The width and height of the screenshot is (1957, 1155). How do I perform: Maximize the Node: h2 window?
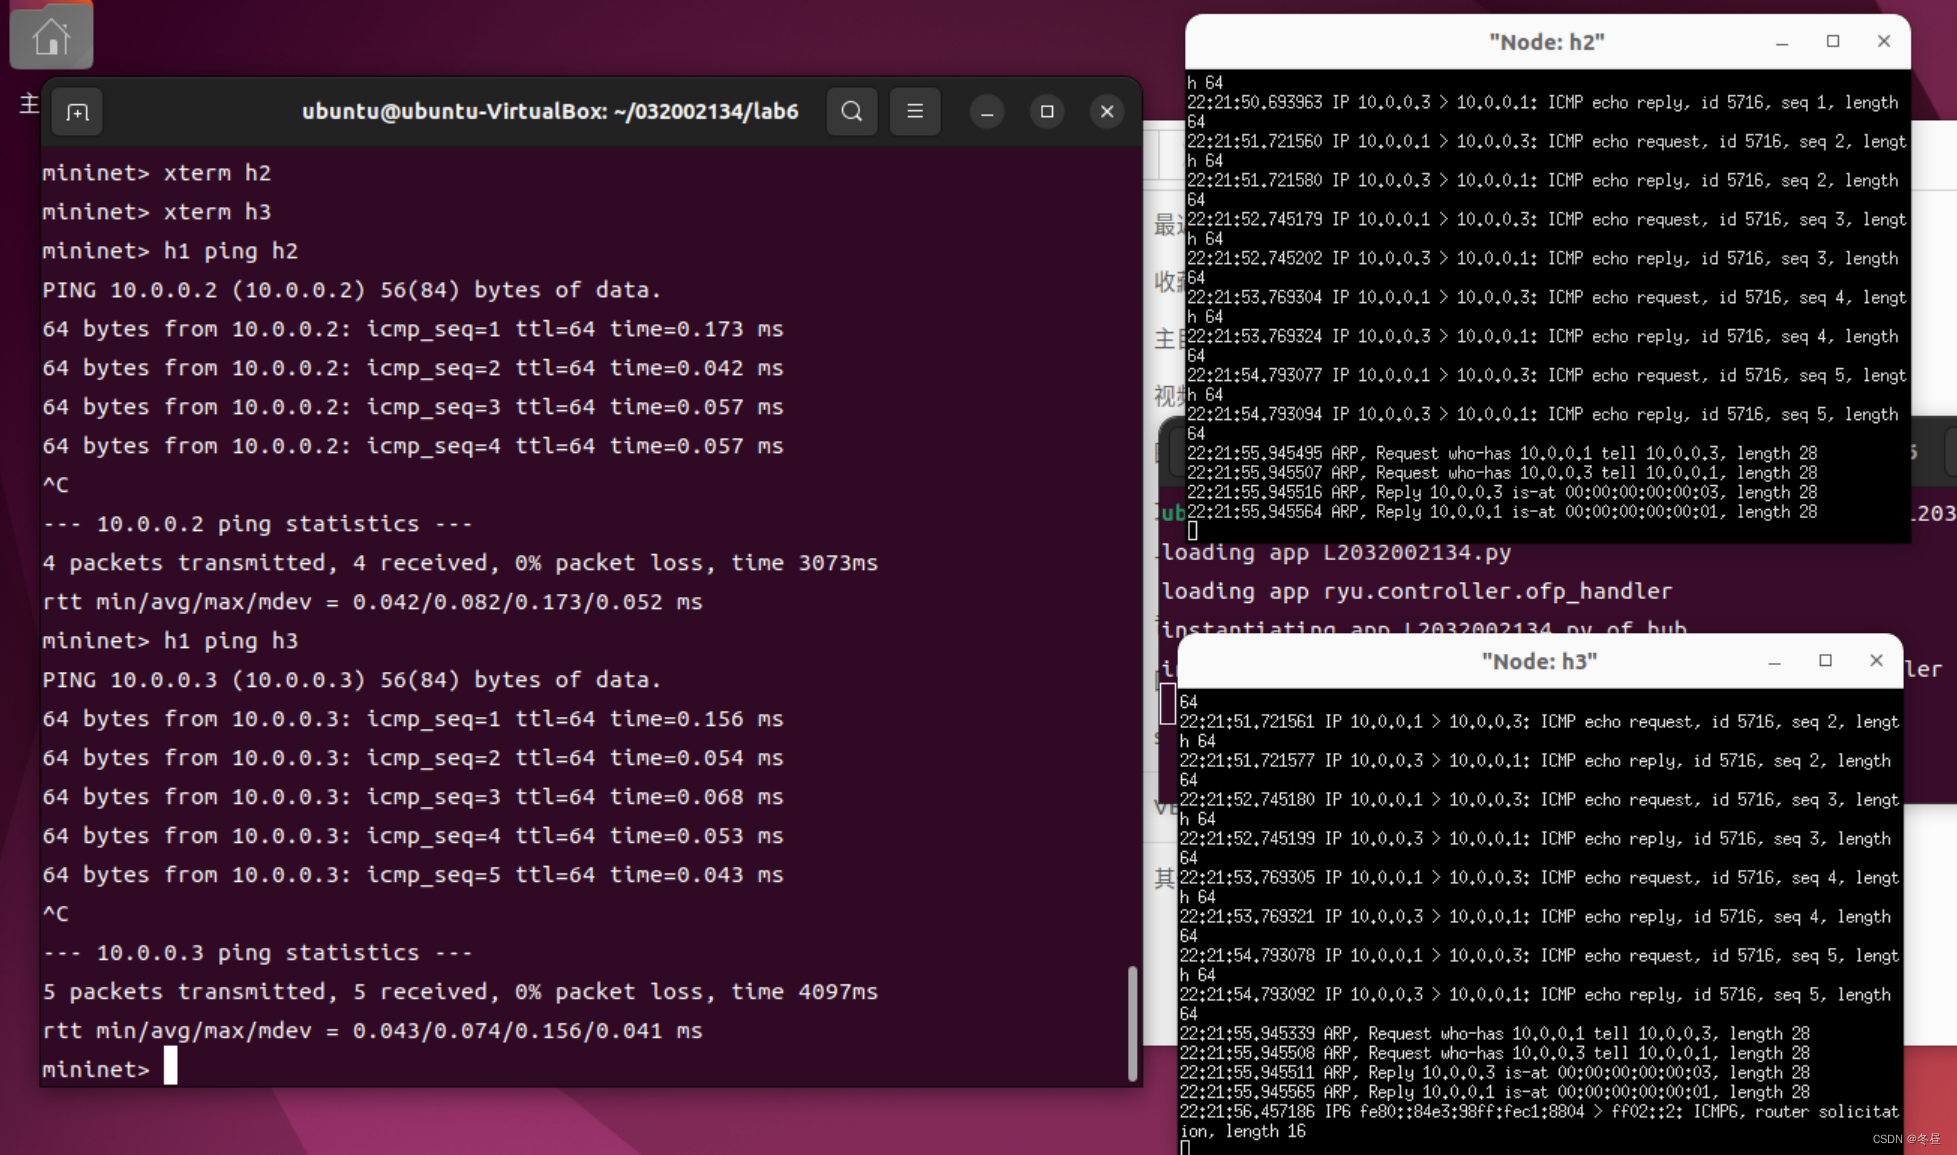[x=1832, y=41]
